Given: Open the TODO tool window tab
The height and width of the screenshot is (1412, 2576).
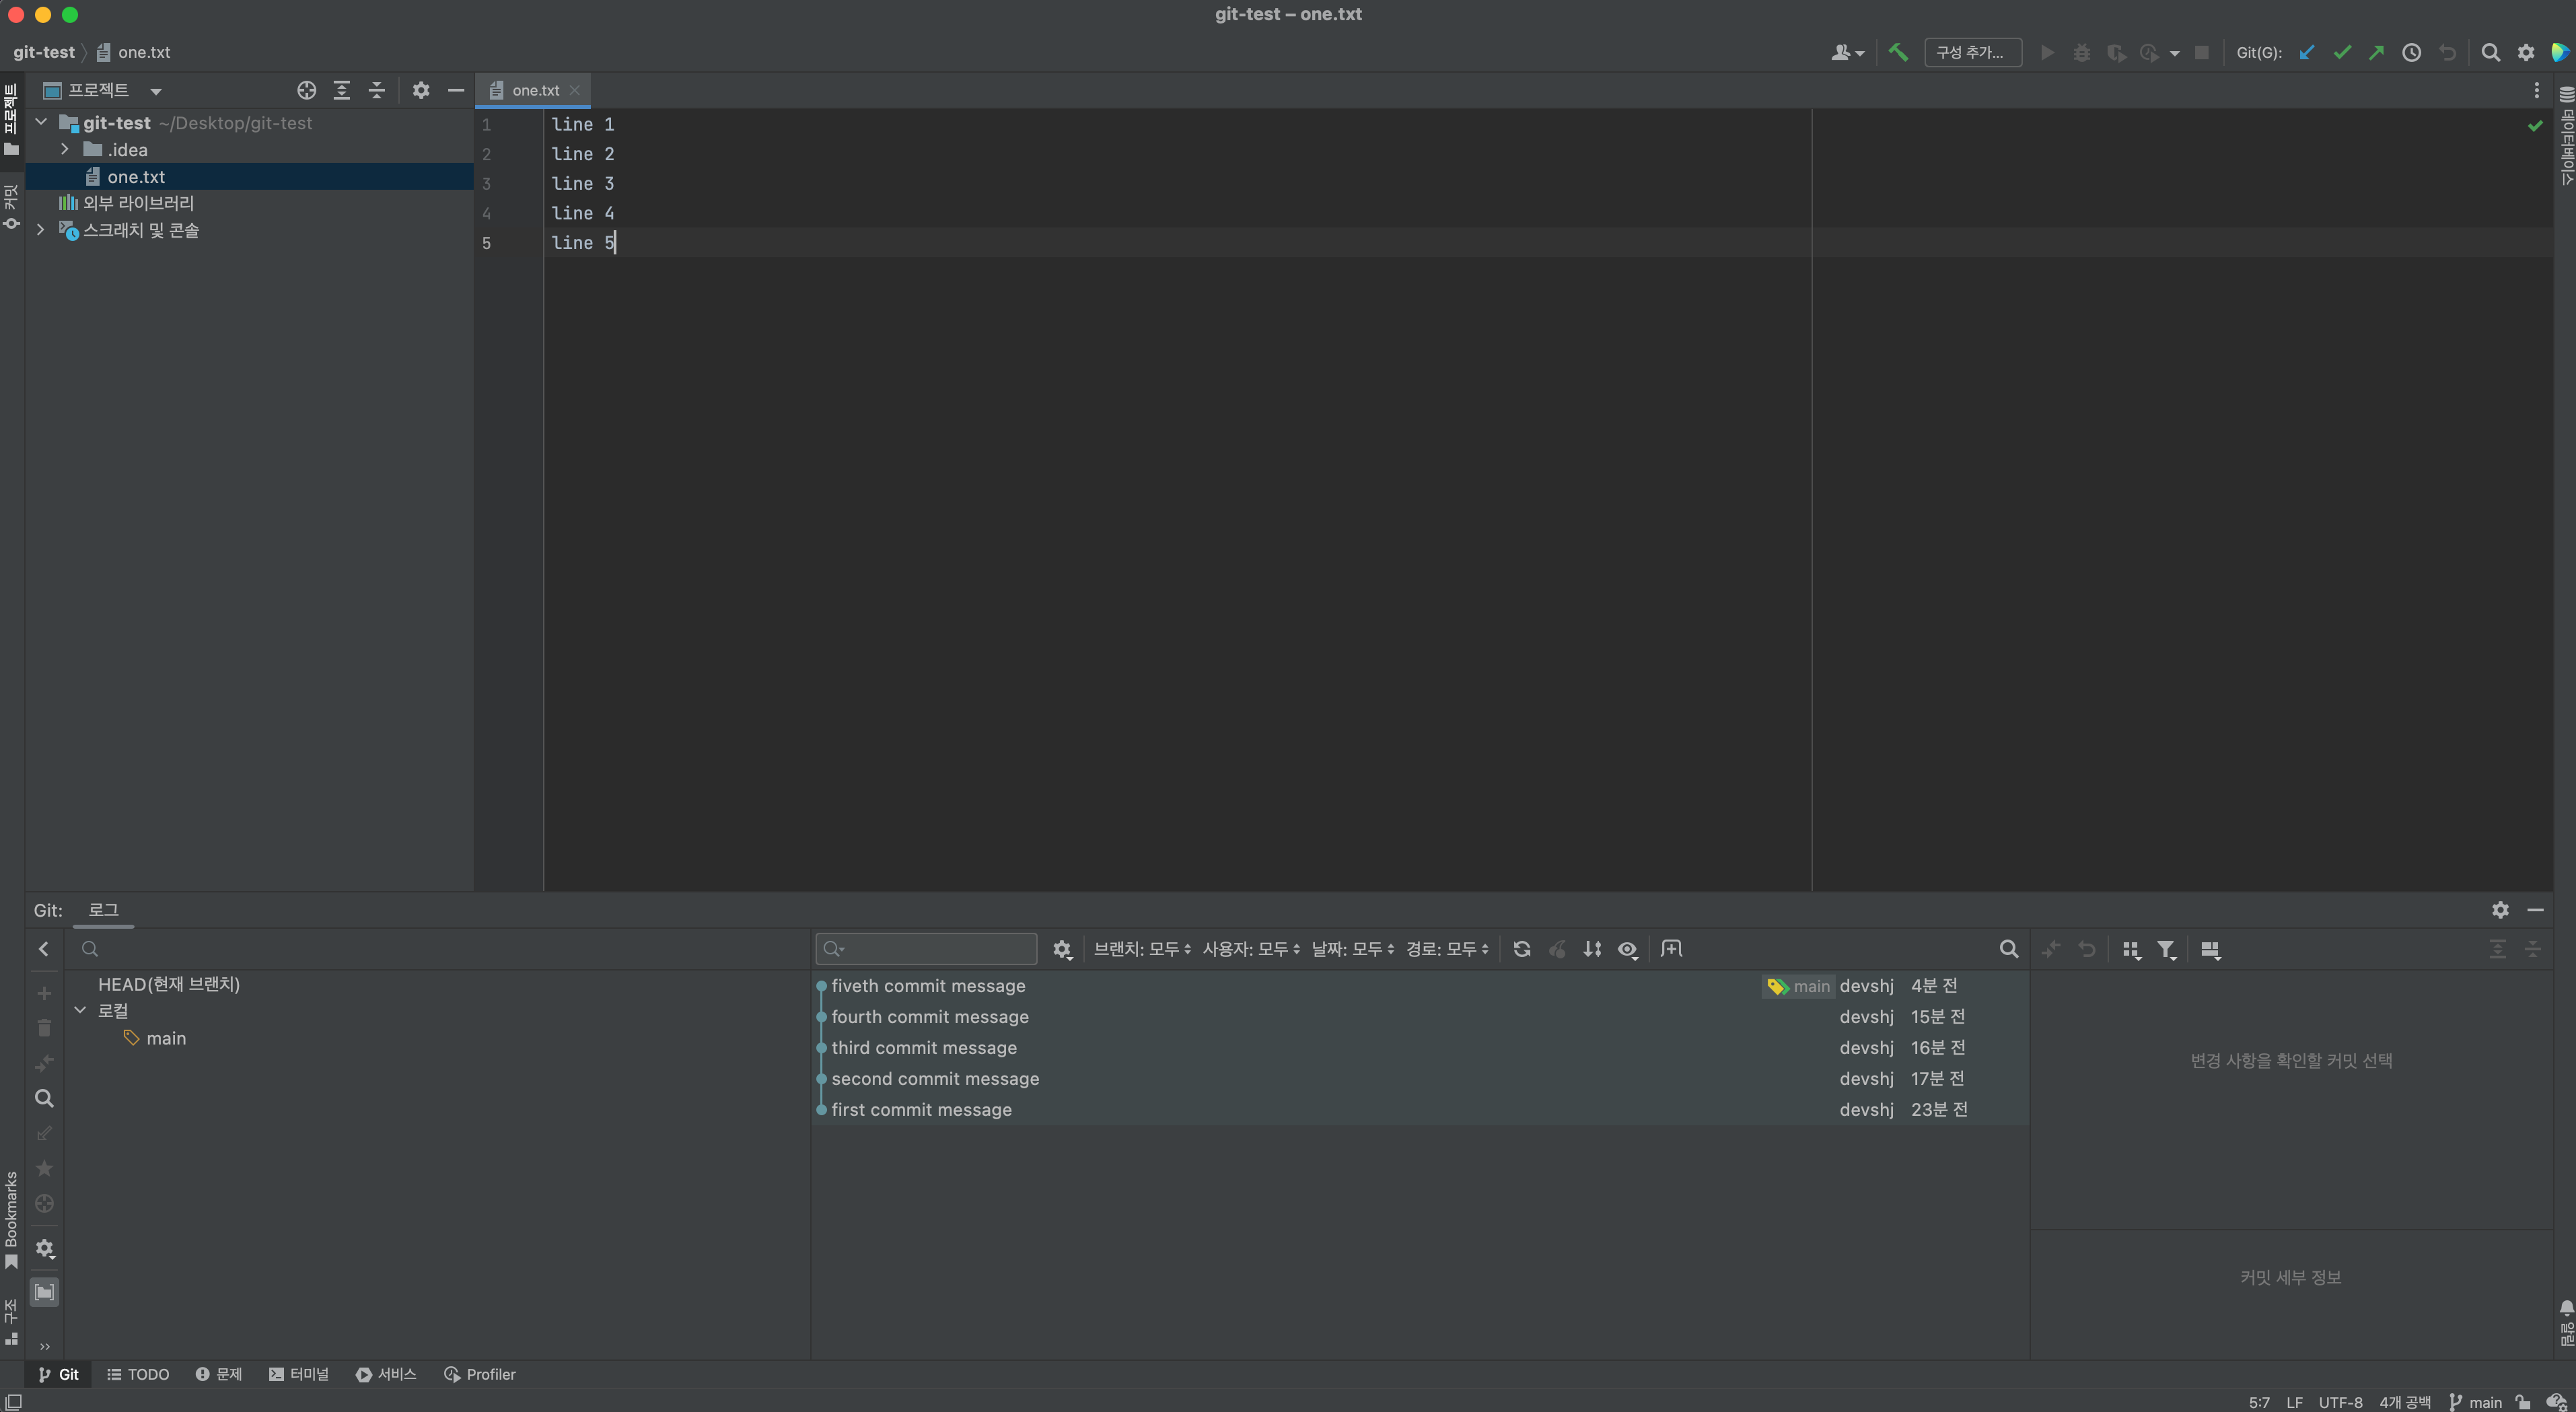Looking at the screenshot, I should [x=138, y=1374].
